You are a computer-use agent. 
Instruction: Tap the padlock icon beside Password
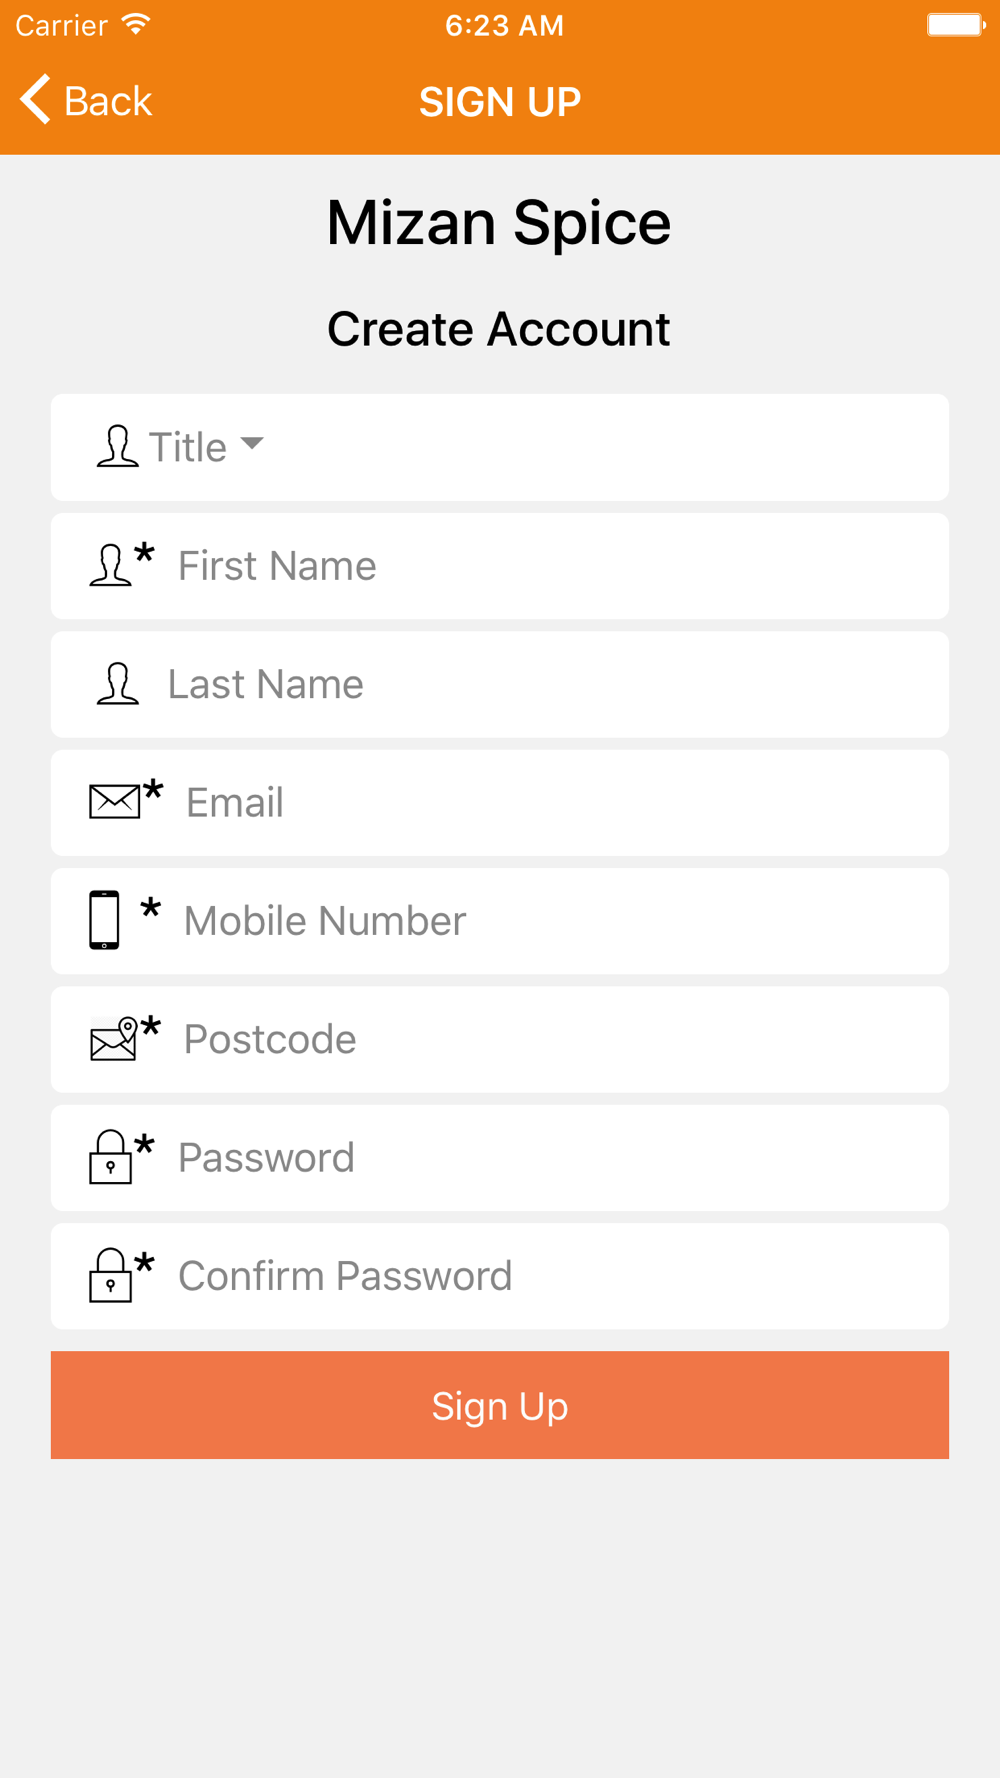point(110,1157)
